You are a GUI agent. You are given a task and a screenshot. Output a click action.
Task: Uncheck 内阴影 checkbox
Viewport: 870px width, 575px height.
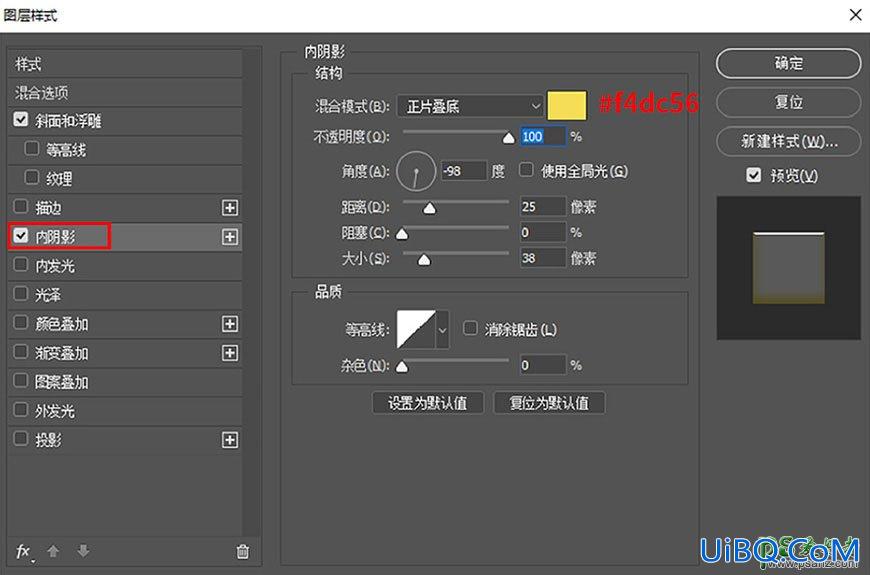(21, 235)
